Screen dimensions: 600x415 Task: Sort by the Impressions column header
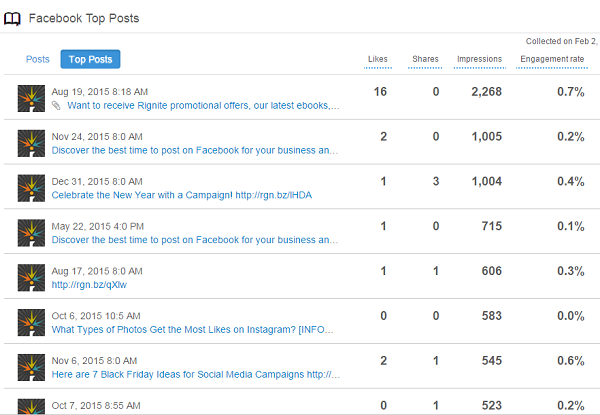pos(479,59)
